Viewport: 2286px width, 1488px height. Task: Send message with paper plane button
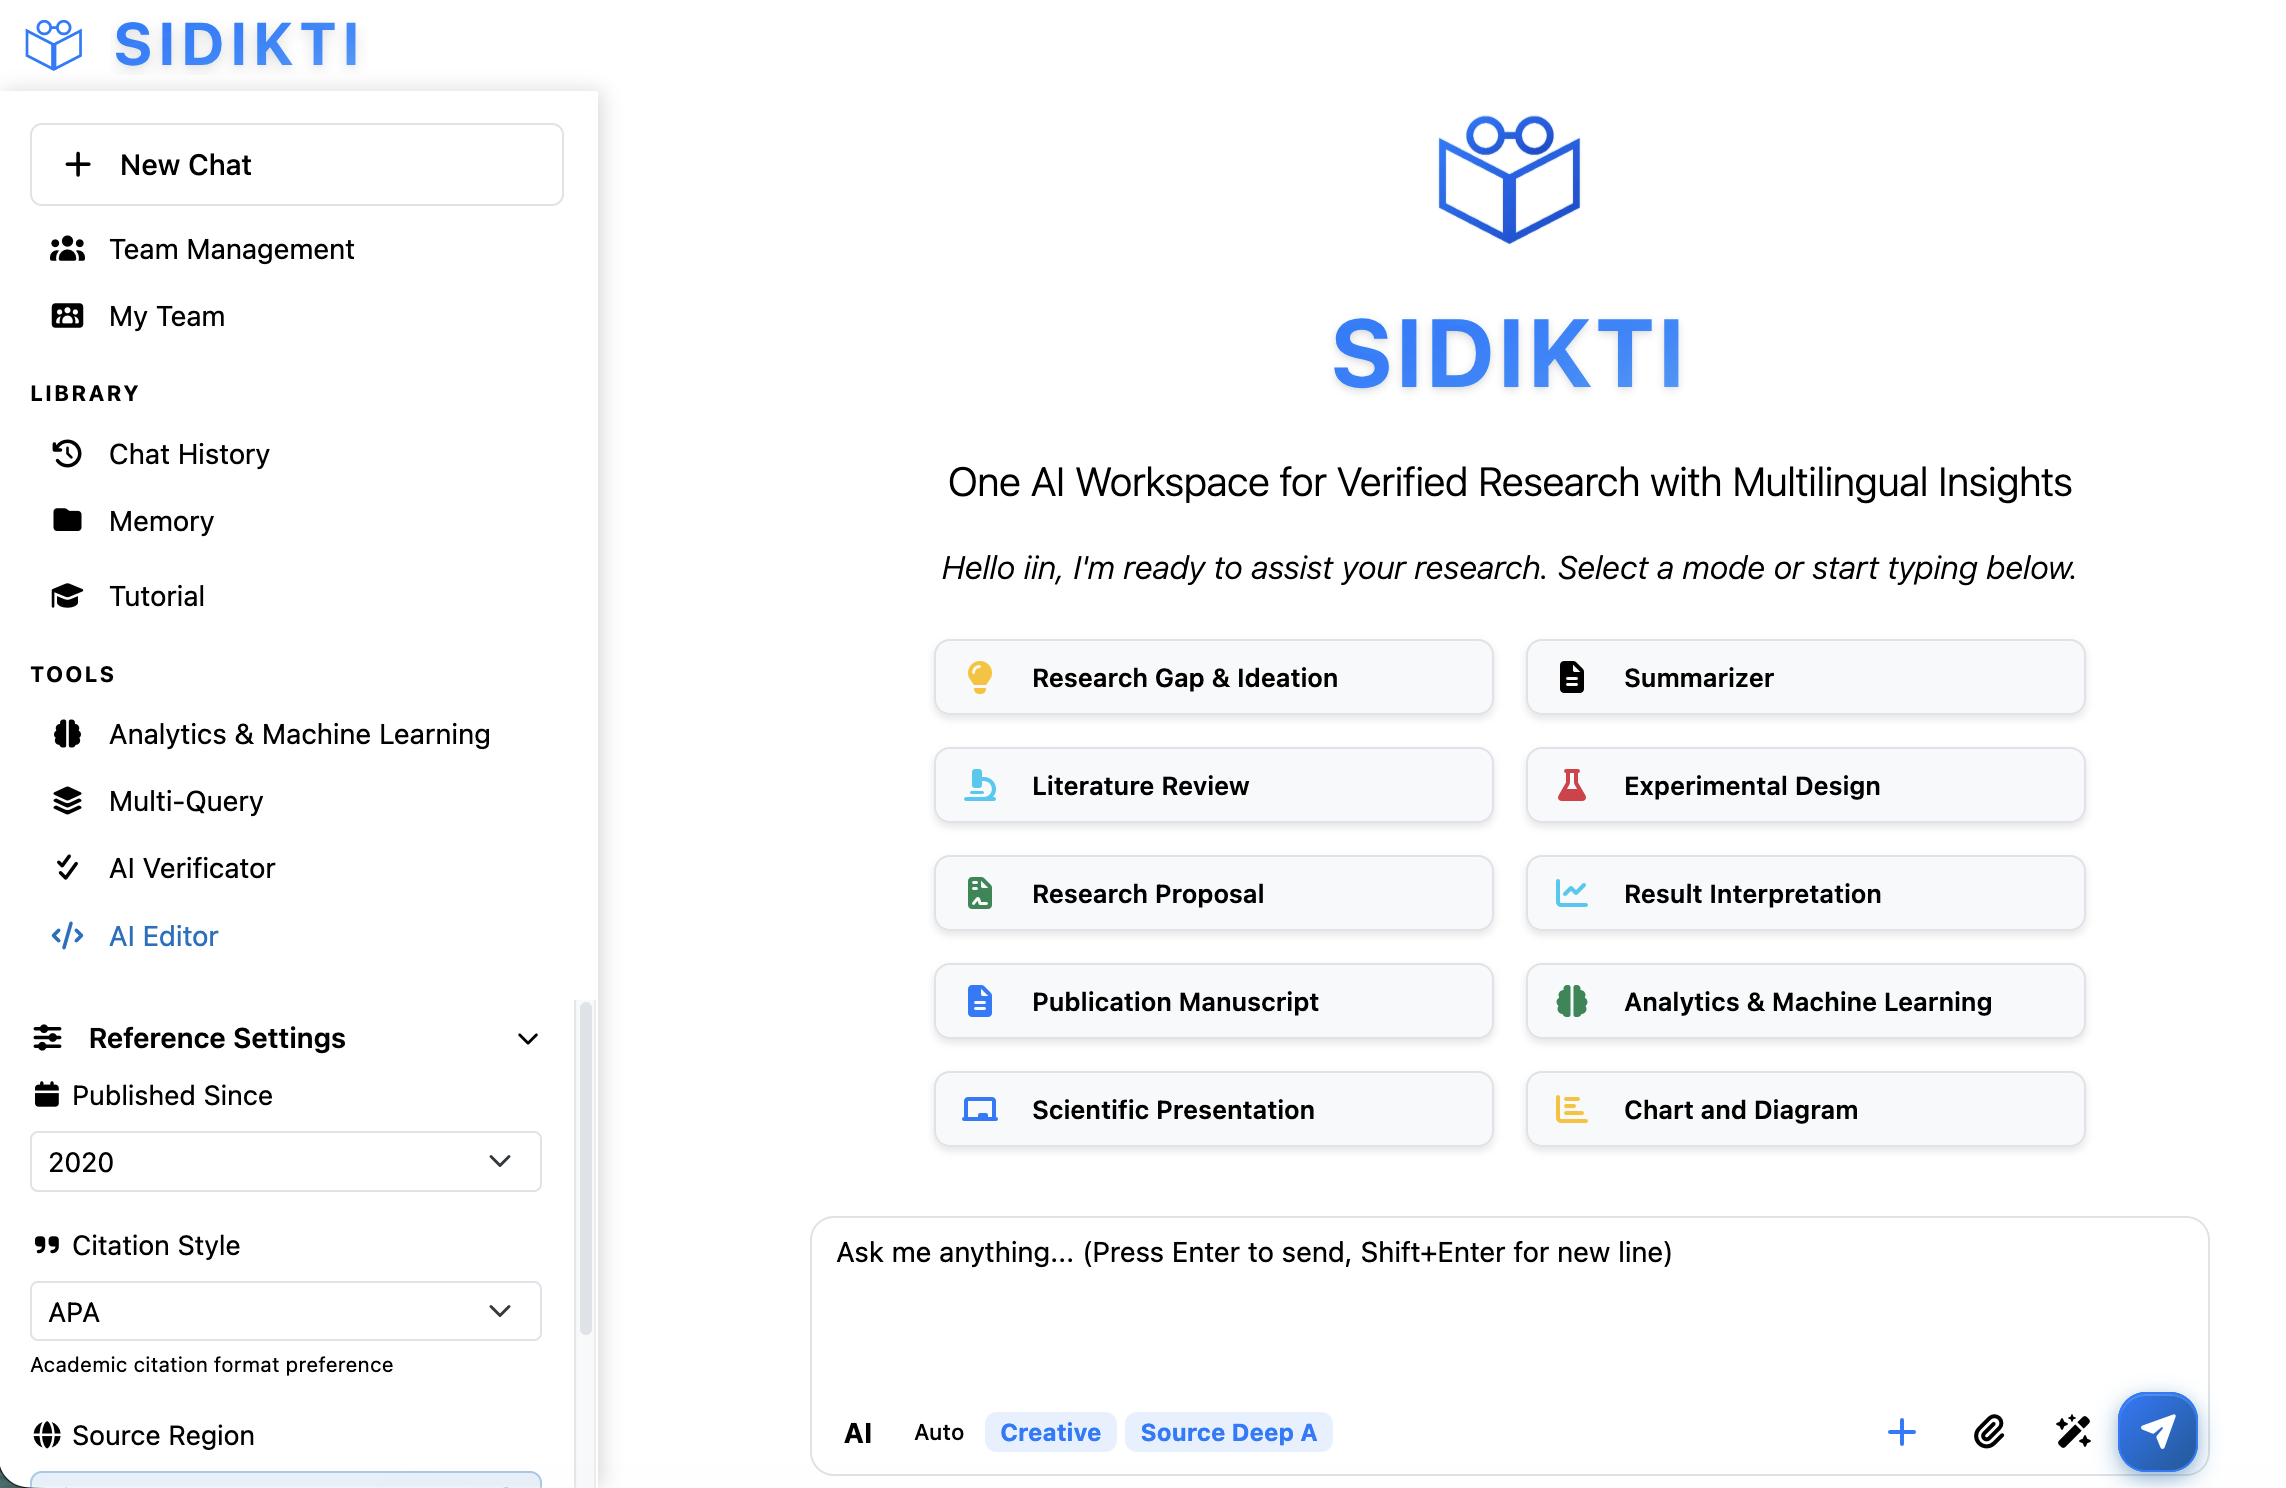[2158, 1432]
